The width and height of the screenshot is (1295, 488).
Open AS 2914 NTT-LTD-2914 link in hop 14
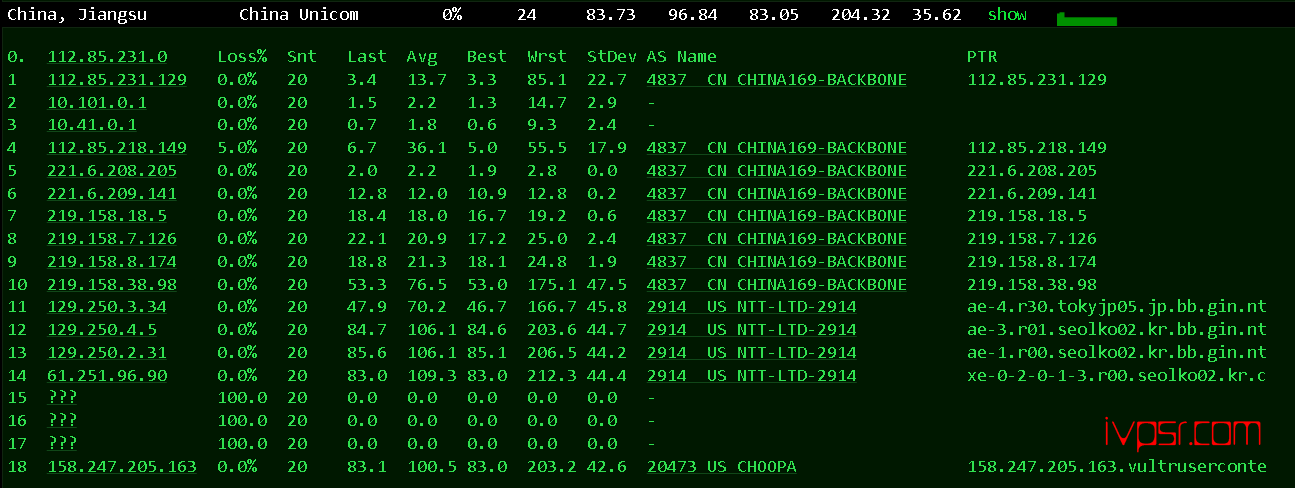pyautogui.click(x=752, y=376)
